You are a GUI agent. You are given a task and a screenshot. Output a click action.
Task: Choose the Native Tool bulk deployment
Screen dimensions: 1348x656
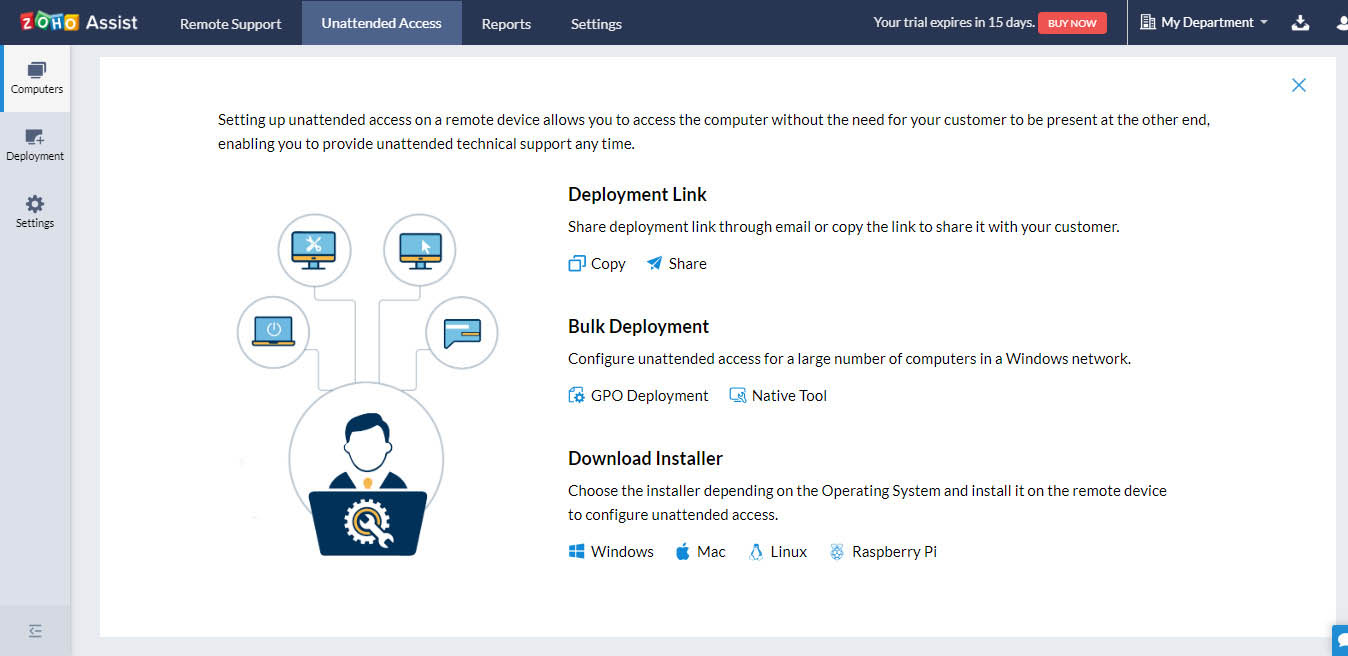(778, 396)
